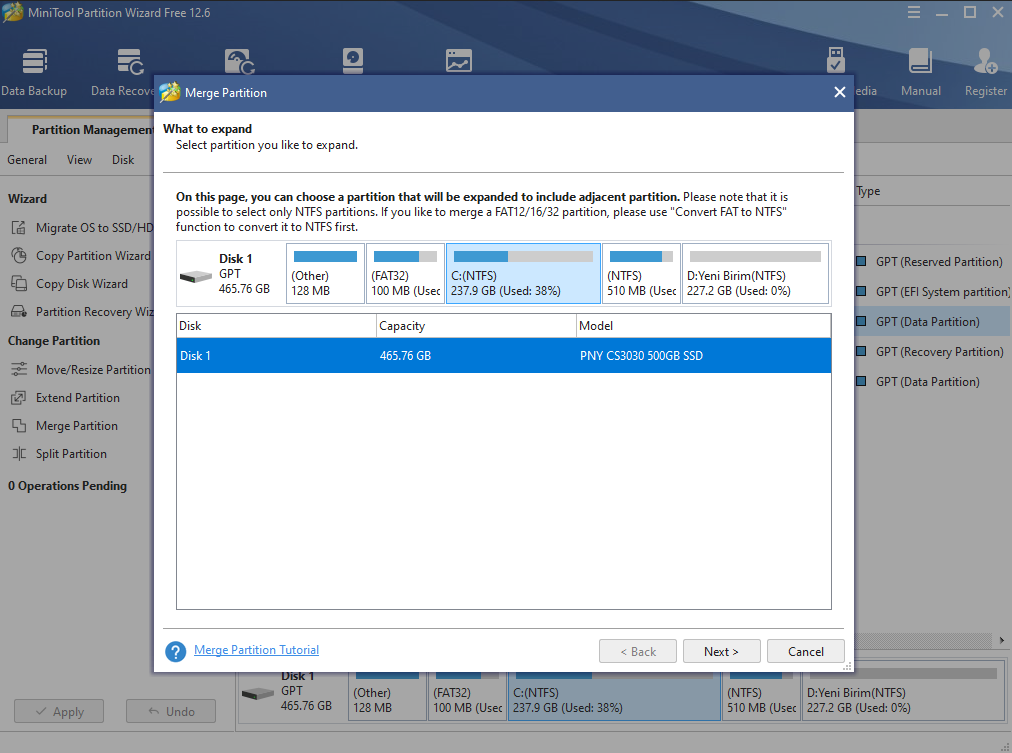Click the Back button
The image size is (1012, 753).
[x=638, y=652]
